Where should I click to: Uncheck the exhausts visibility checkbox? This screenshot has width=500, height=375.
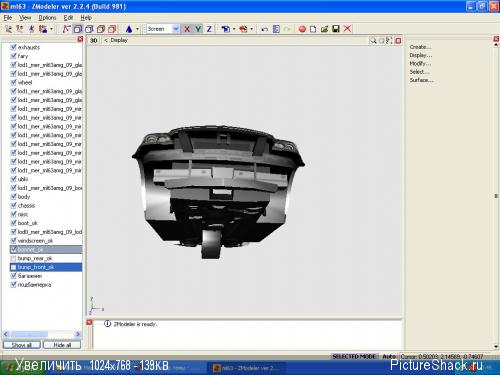click(x=13, y=47)
